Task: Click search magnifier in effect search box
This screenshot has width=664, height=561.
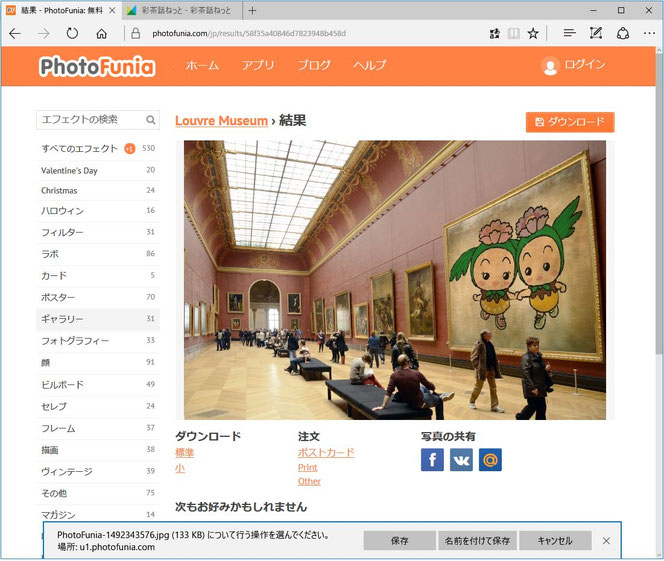Action: coord(151,120)
